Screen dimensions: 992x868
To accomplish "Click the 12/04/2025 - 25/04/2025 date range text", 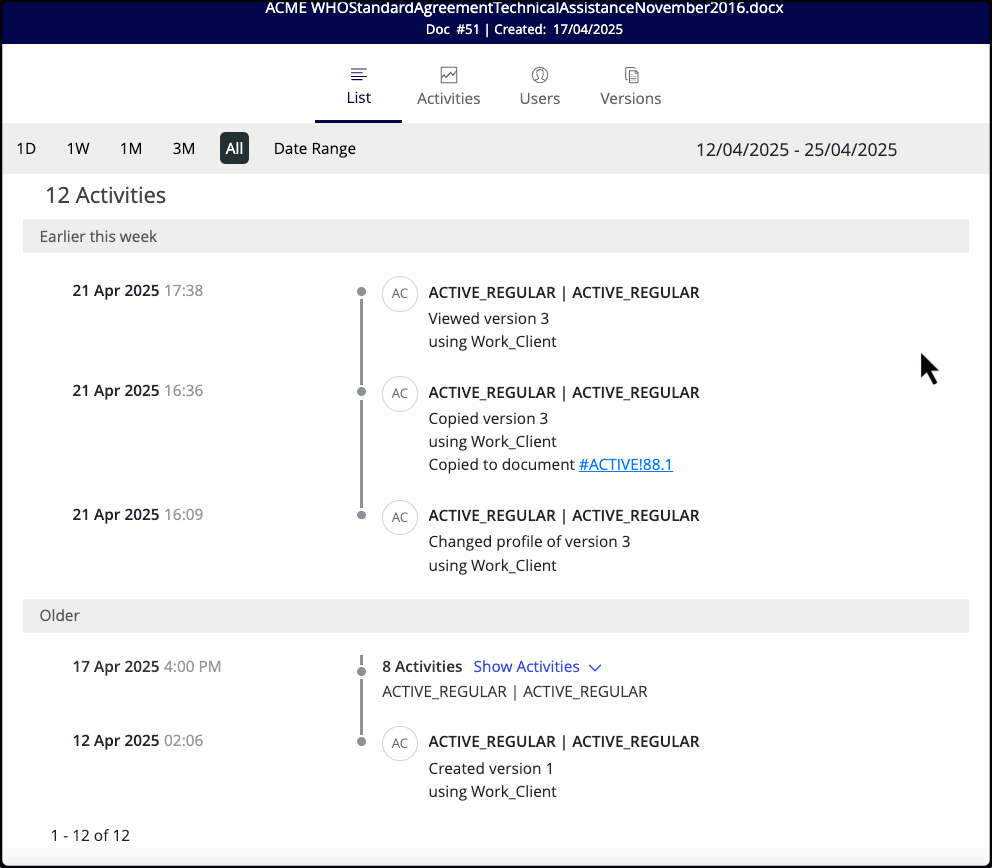I will point(797,148).
